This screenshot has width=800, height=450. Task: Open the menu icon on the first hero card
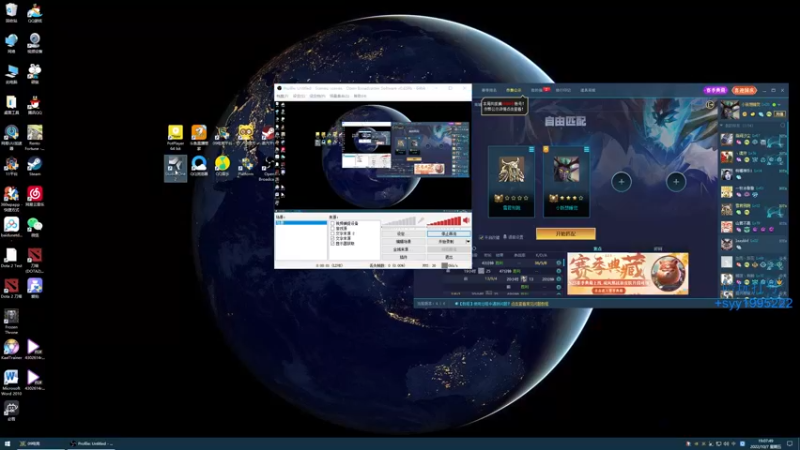(x=531, y=149)
